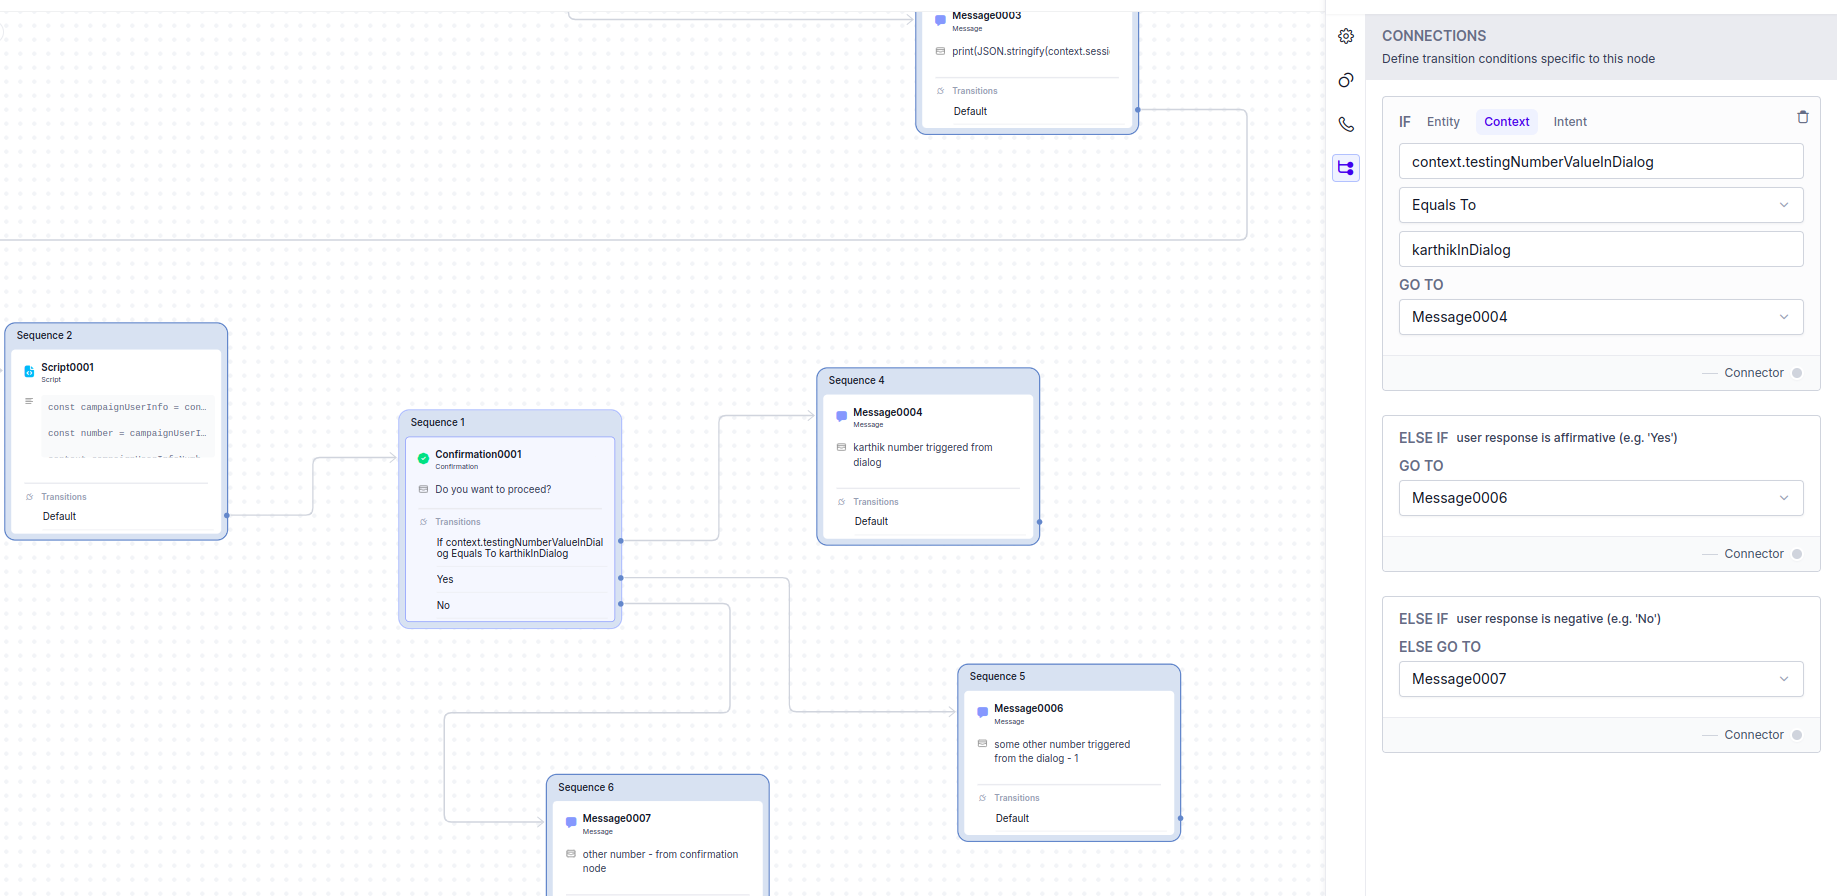This screenshot has height=896, width=1837.
Task: Click the Script0001 node title
Action: coord(67,367)
